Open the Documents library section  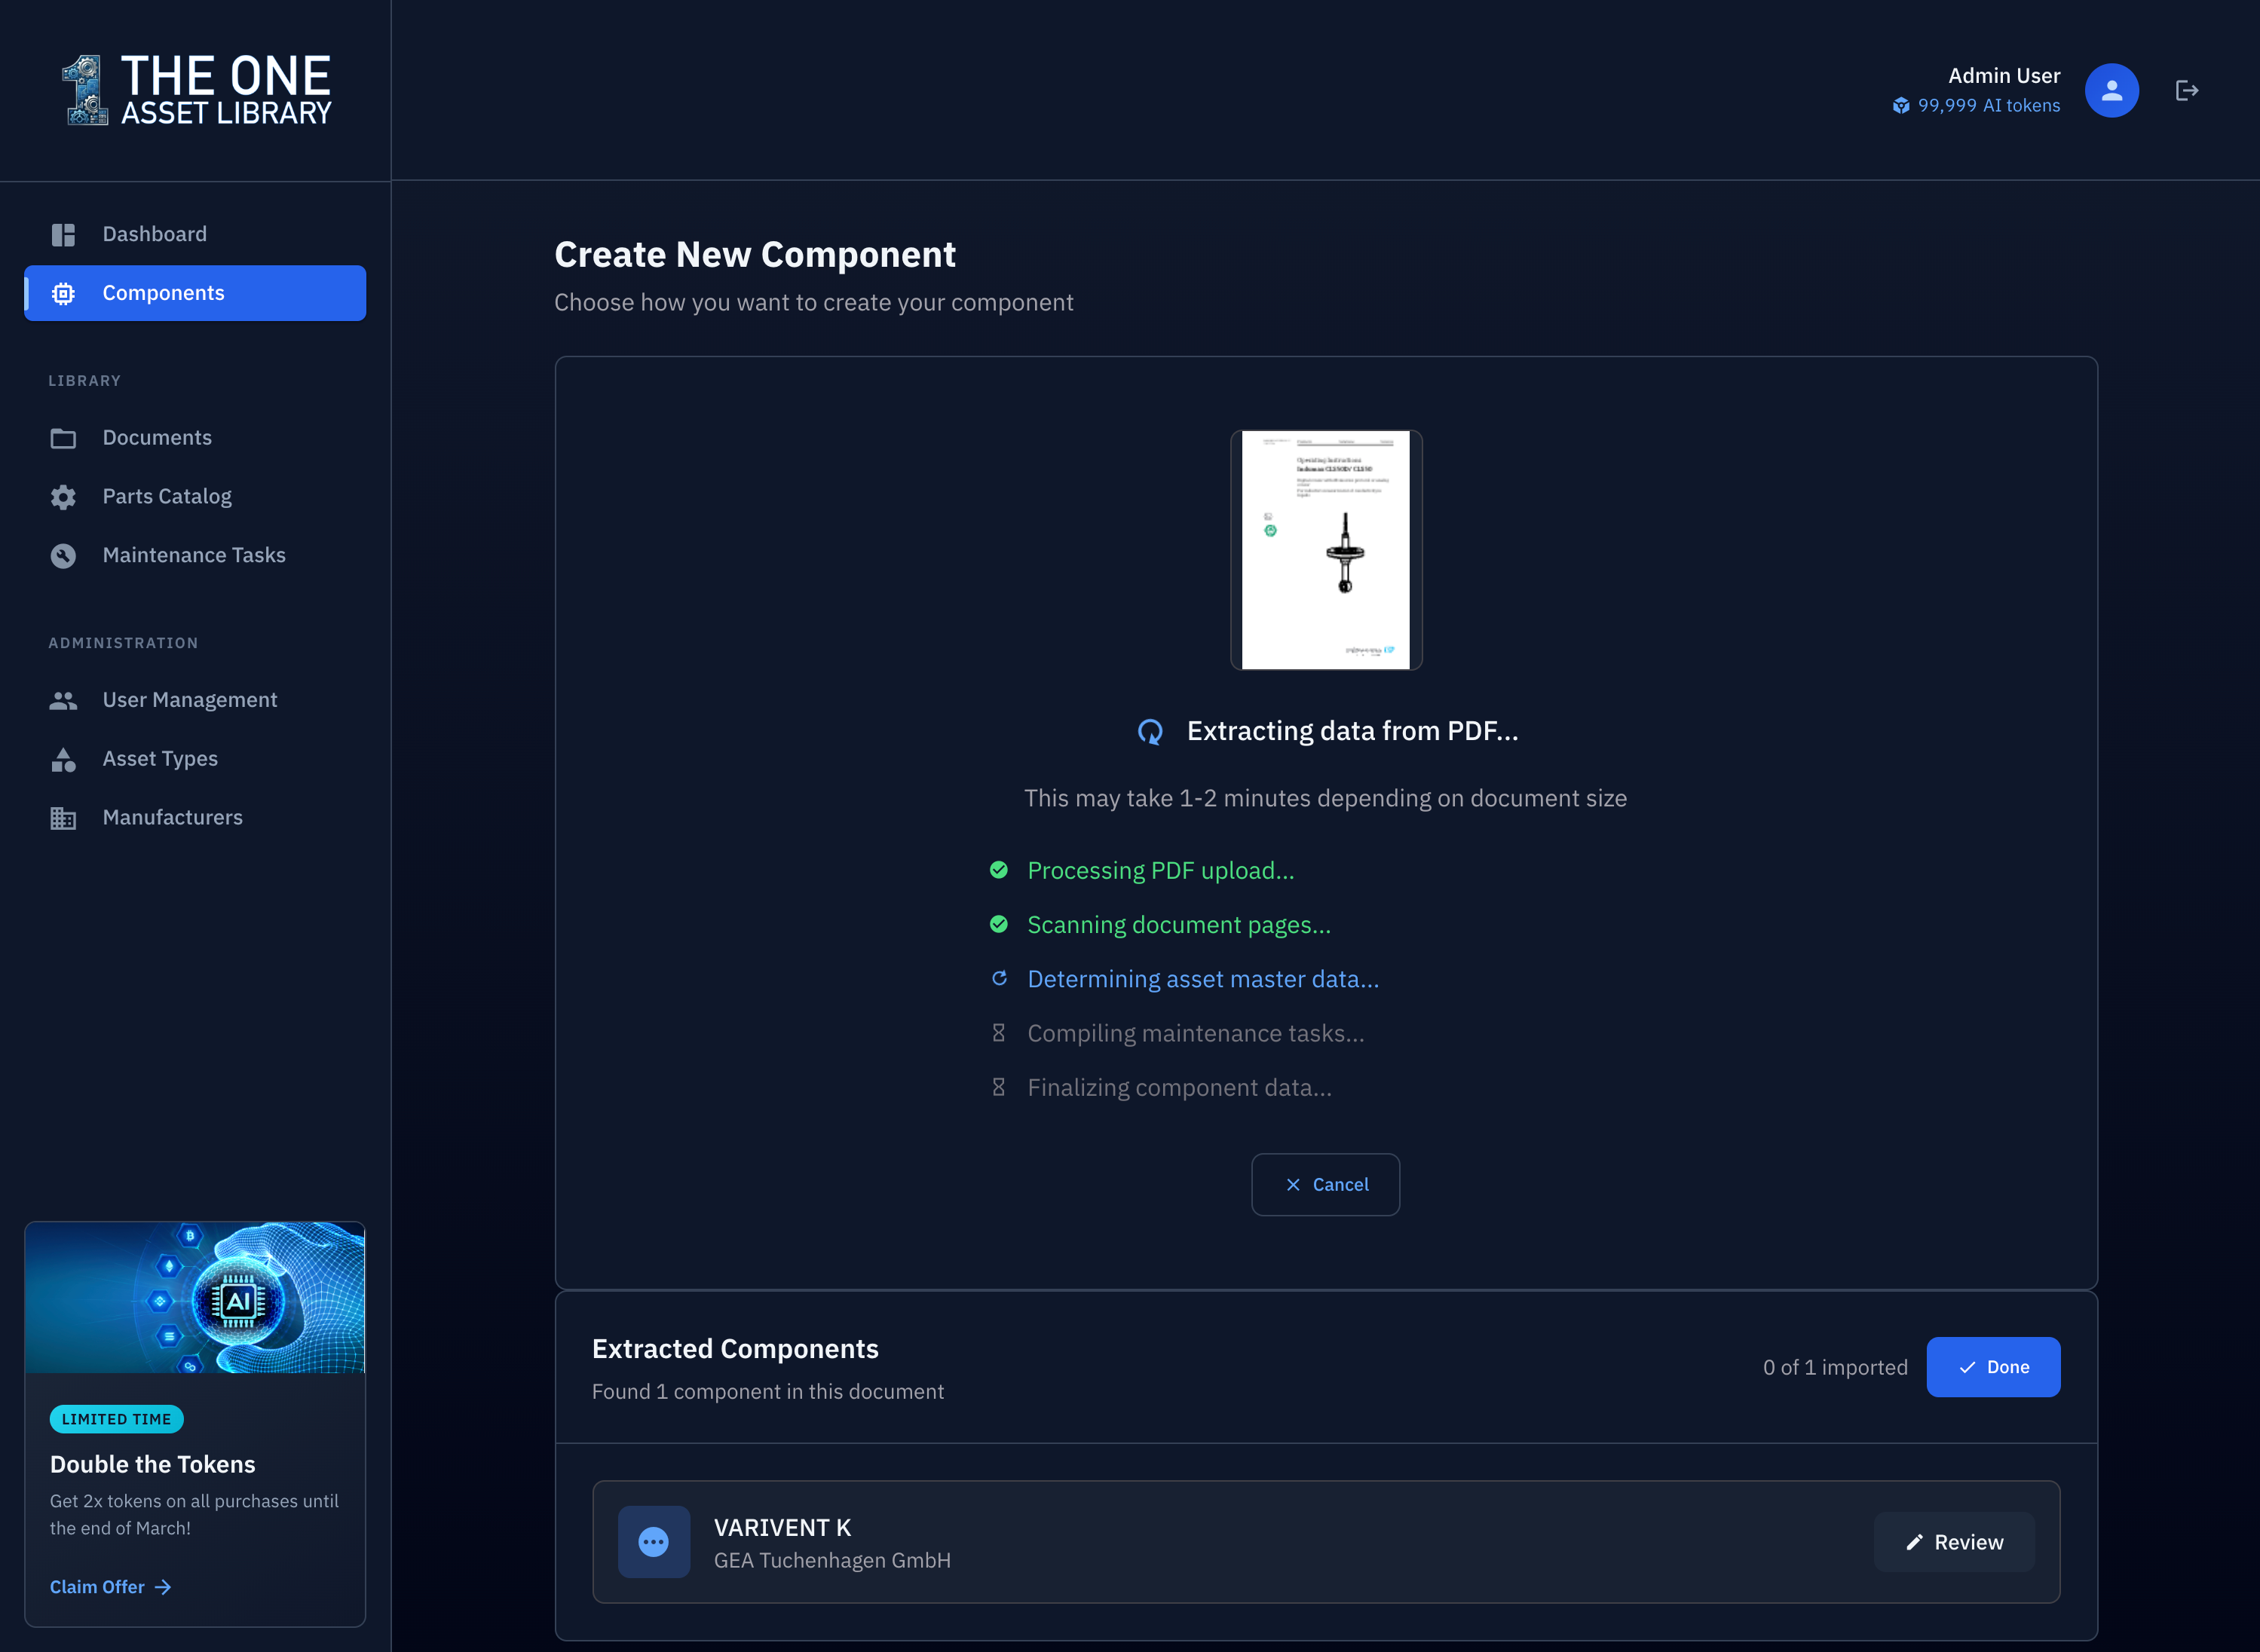pos(157,437)
